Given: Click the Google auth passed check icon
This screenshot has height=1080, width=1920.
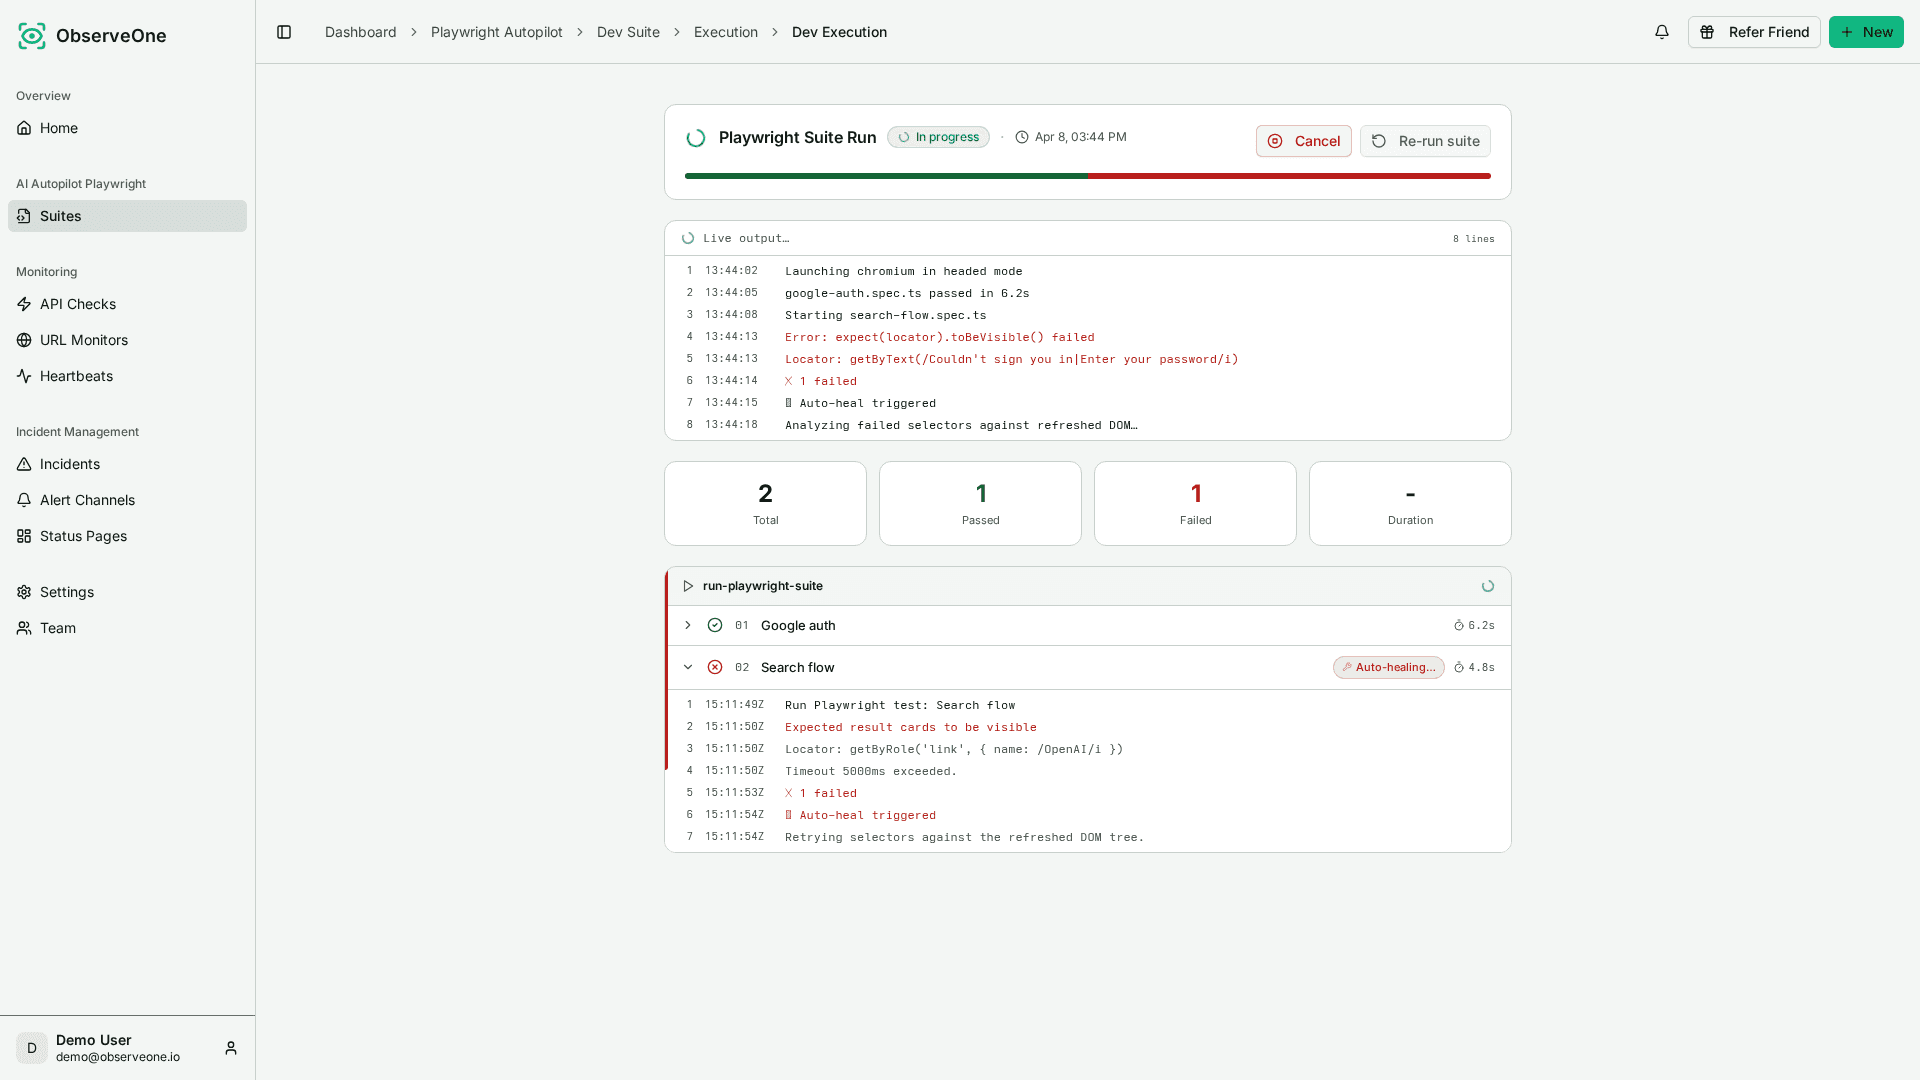Looking at the screenshot, I should (x=715, y=625).
